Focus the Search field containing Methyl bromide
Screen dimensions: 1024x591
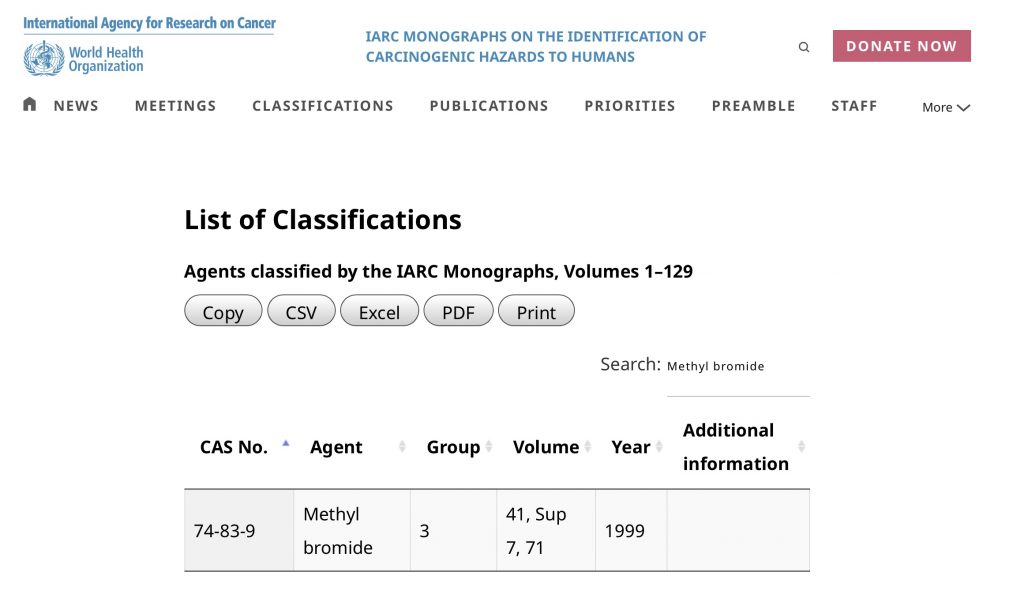point(737,367)
